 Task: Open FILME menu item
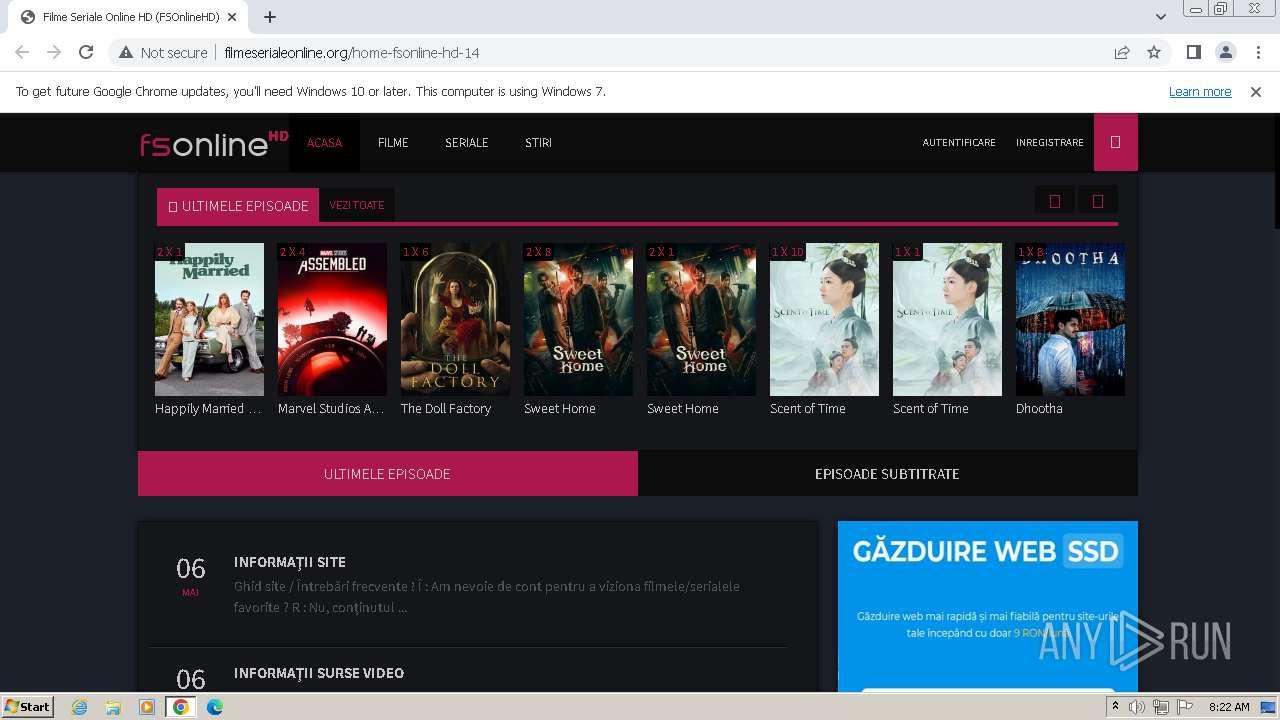pos(393,142)
